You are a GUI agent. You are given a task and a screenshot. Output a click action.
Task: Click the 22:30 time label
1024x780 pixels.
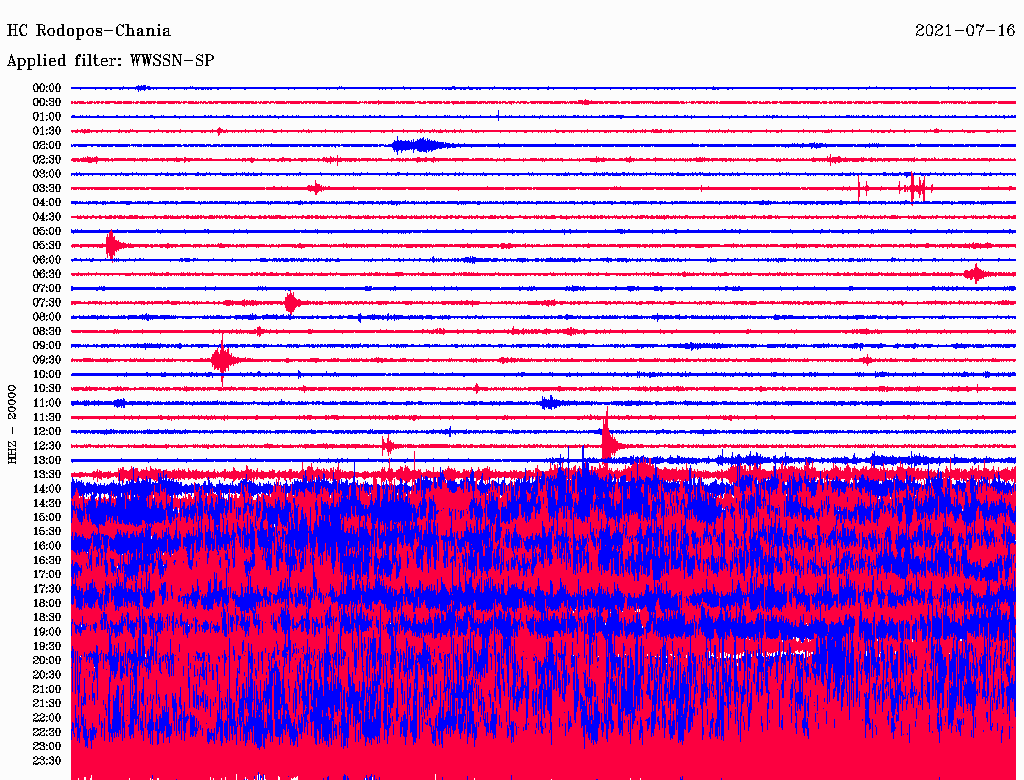pyautogui.click(x=47, y=732)
